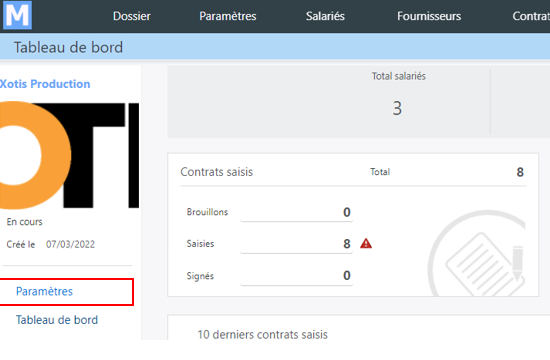Click the Signés count field
The width and height of the screenshot is (550, 360).
click(297, 275)
